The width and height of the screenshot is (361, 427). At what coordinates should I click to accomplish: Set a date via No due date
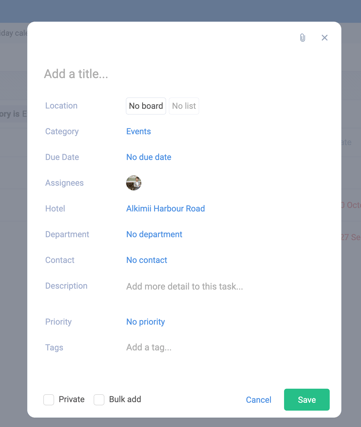pos(149,157)
